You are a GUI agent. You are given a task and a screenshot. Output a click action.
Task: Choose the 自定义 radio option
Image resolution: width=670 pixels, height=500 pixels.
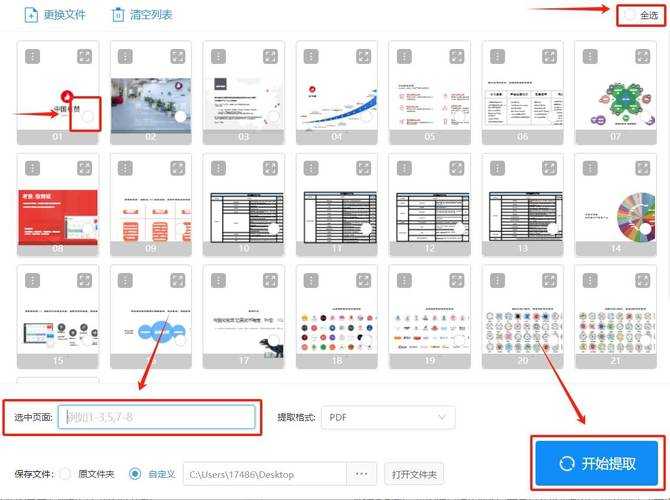click(135, 474)
